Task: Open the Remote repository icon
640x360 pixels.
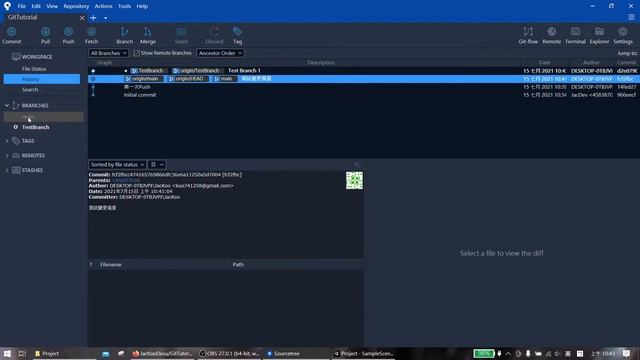Action: point(551,32)
